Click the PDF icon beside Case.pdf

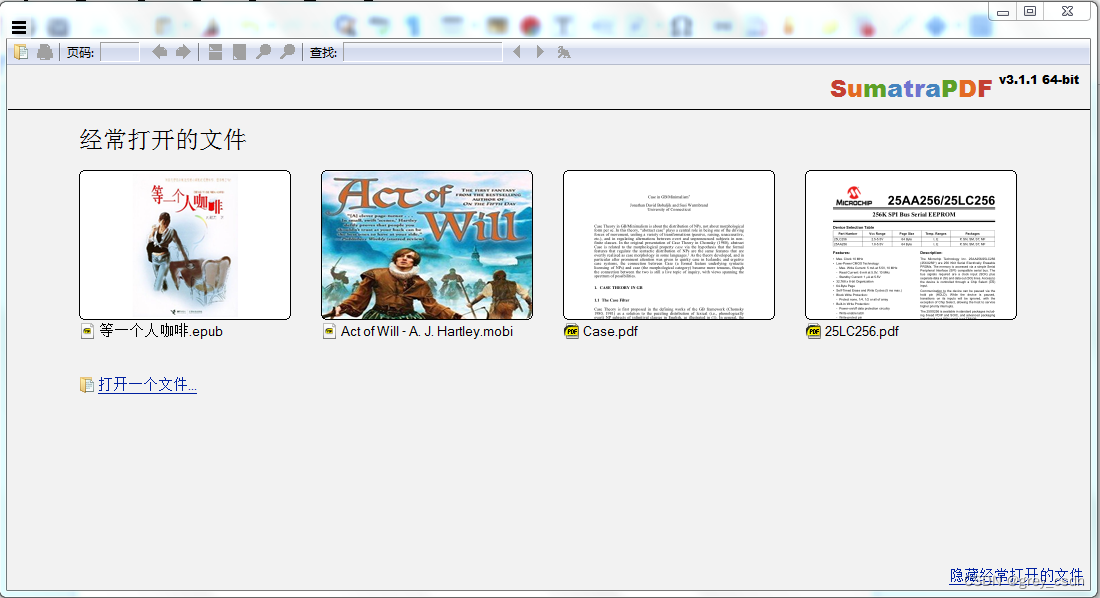572,331
